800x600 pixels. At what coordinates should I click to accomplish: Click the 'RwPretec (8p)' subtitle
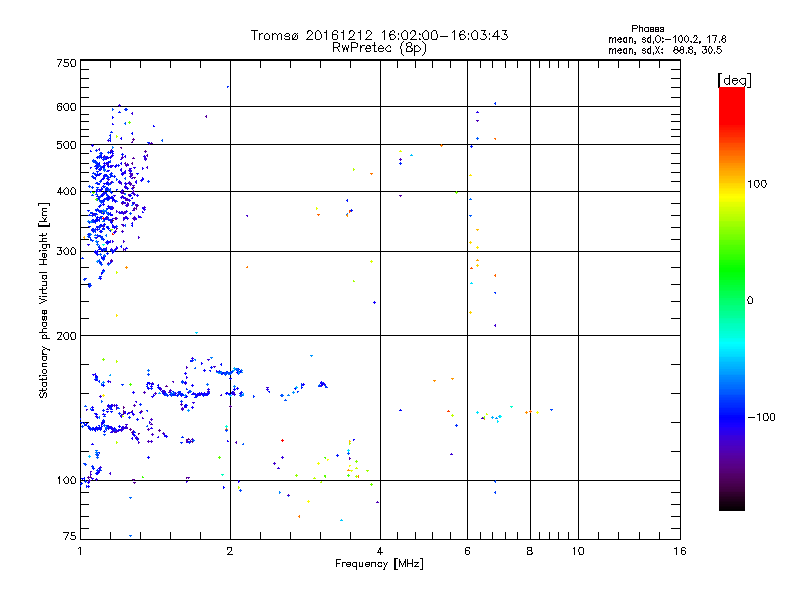coord(379,48)
